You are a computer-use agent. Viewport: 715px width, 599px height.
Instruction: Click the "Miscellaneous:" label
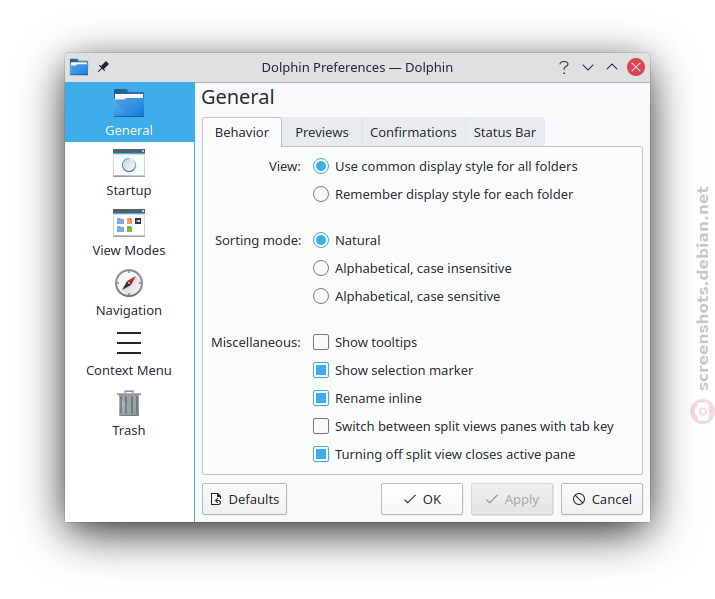(x=256, y=342)
